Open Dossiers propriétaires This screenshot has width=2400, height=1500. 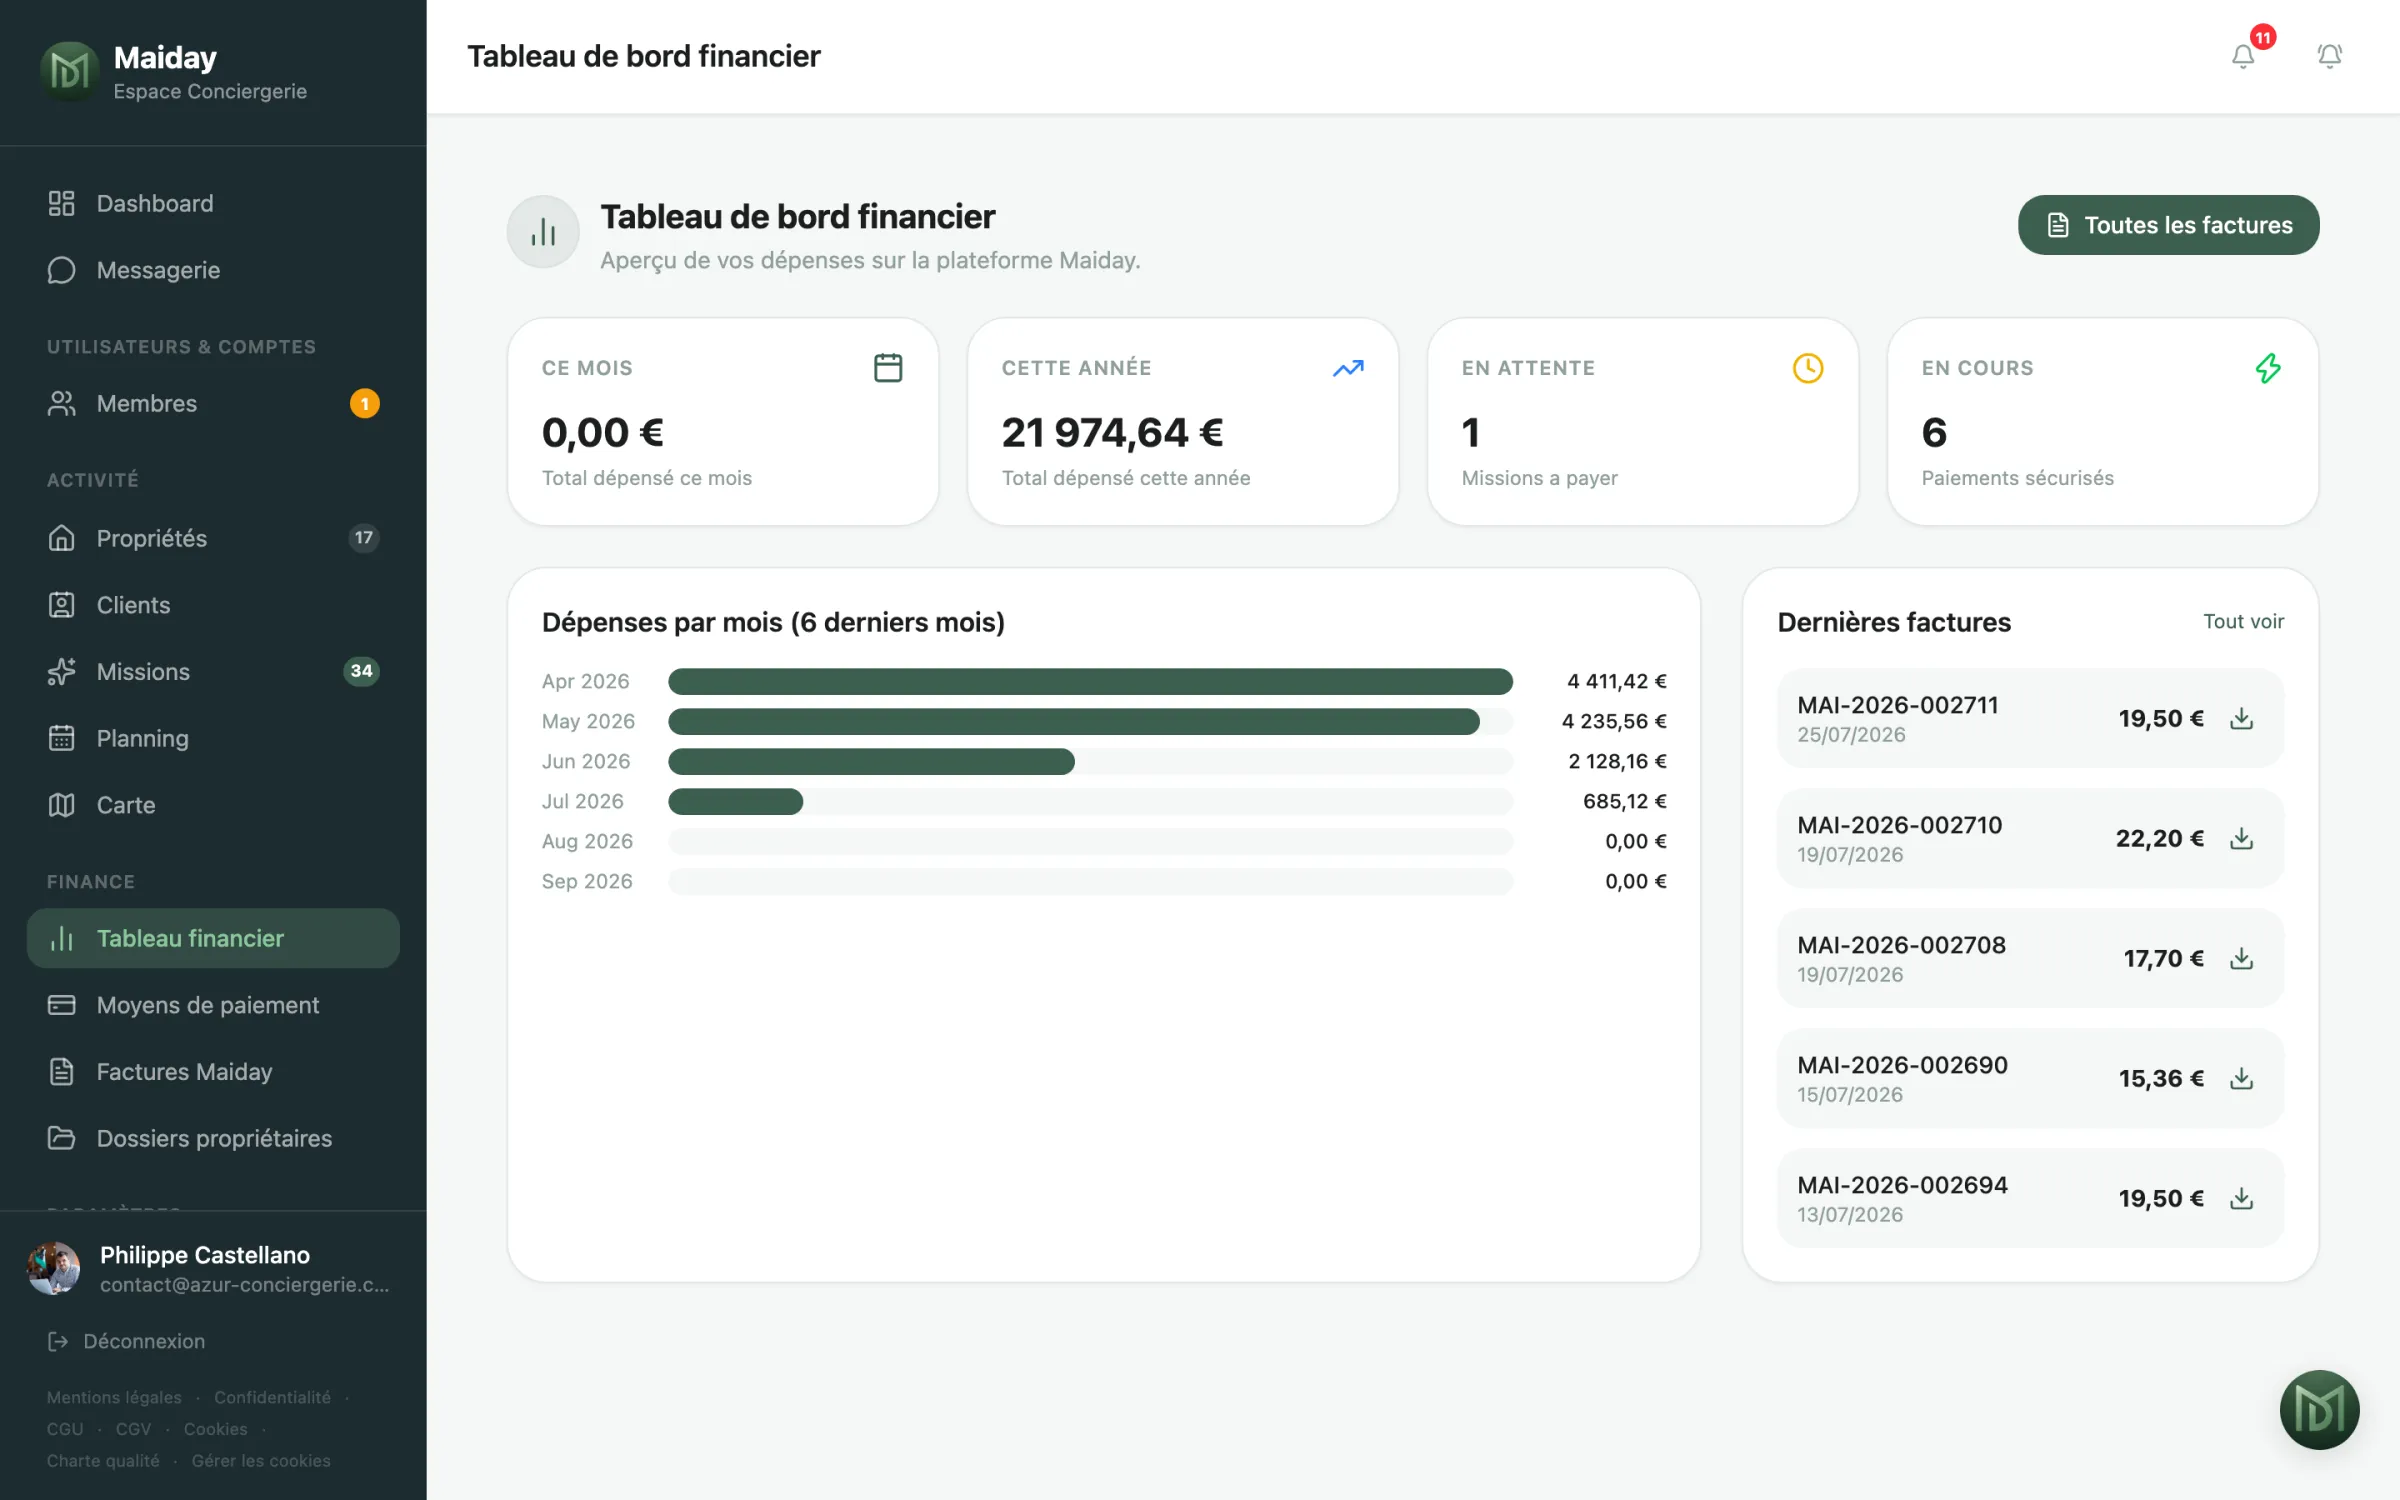213,1138
